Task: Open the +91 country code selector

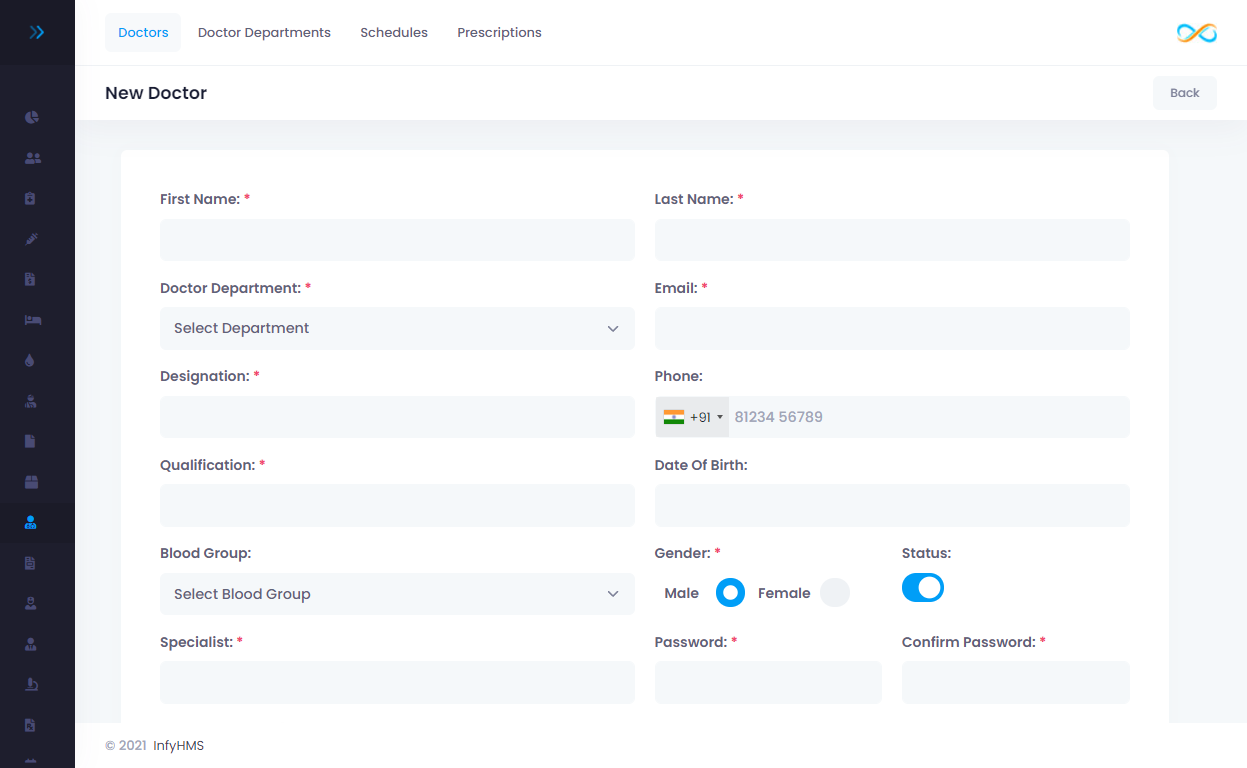Action: (x=693, y=417)
